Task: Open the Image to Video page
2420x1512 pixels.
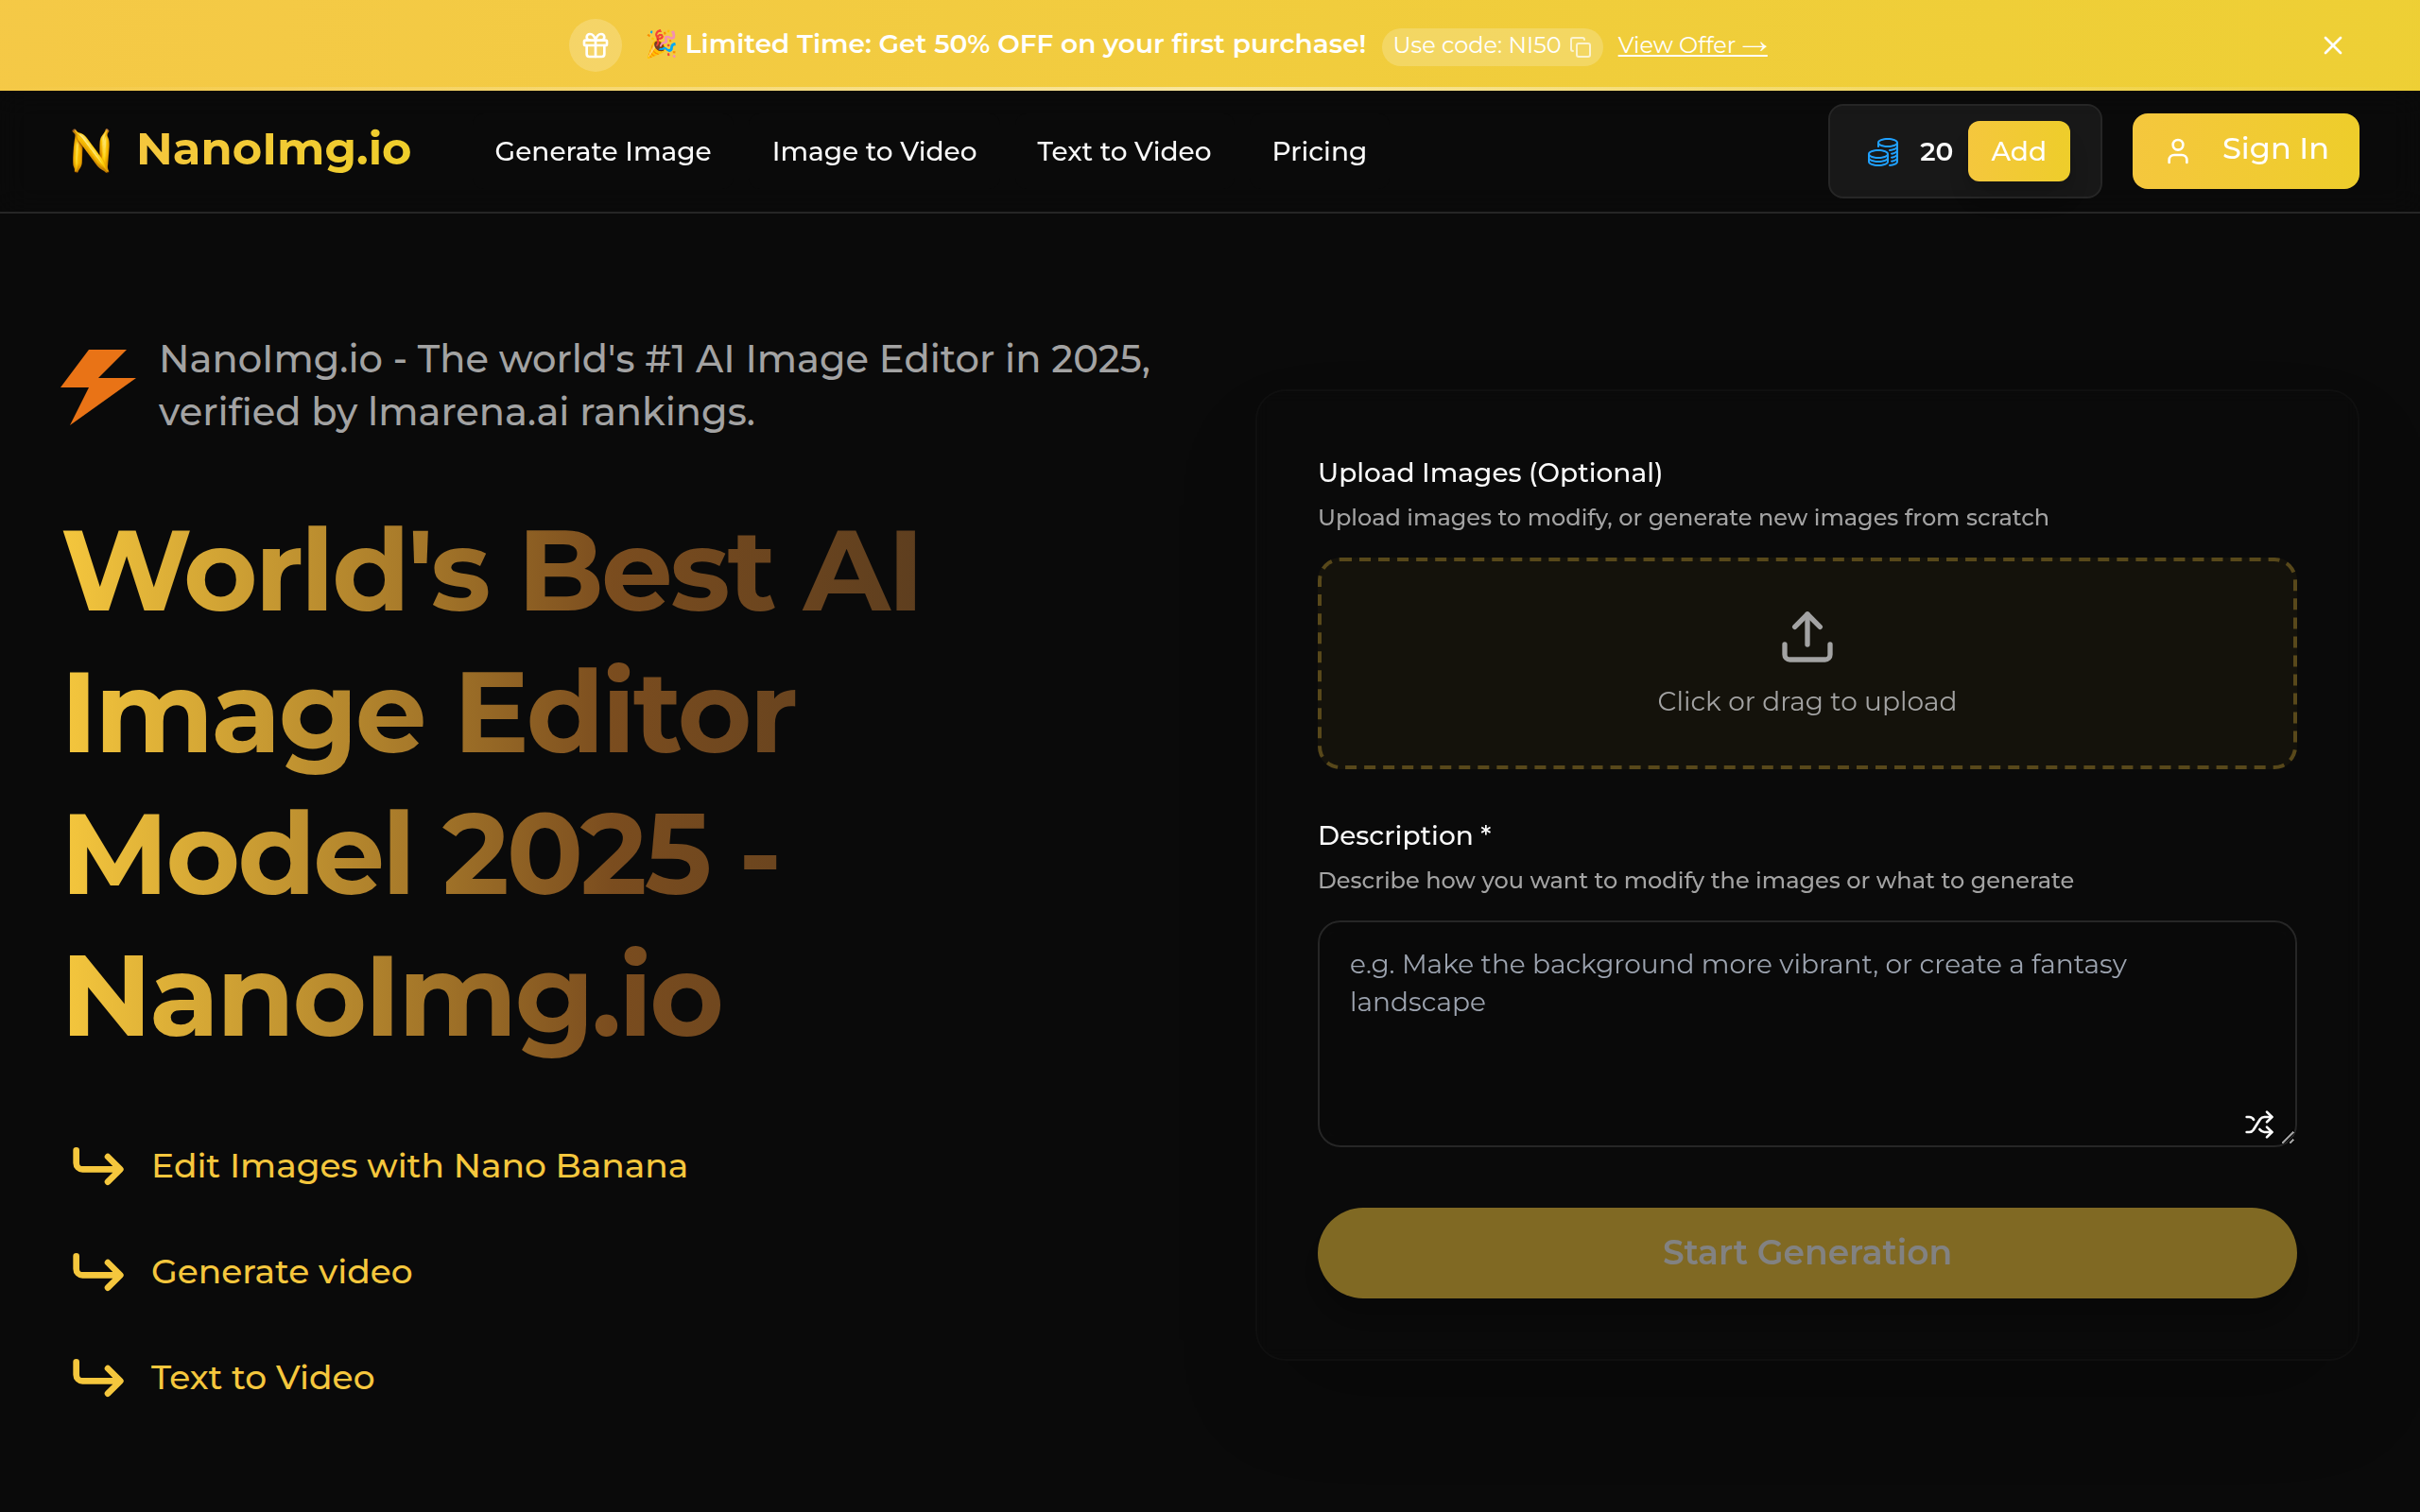Action: pyautogui.click(x=873, y=151)
